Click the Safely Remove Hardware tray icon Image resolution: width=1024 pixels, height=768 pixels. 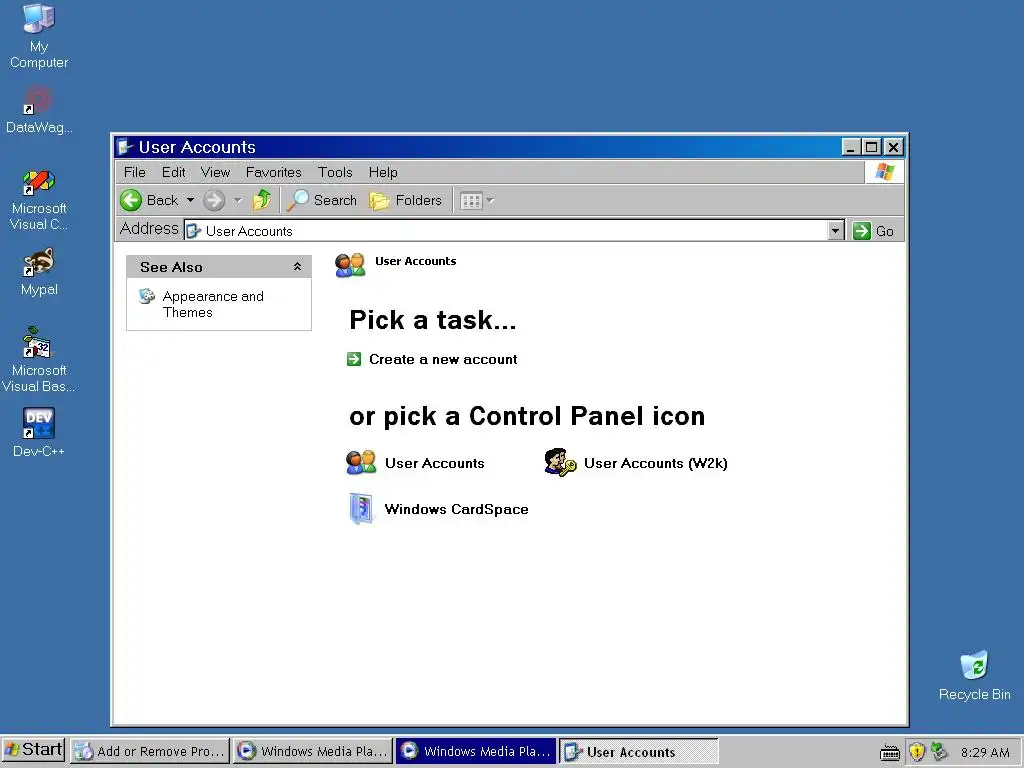[940, 751]
